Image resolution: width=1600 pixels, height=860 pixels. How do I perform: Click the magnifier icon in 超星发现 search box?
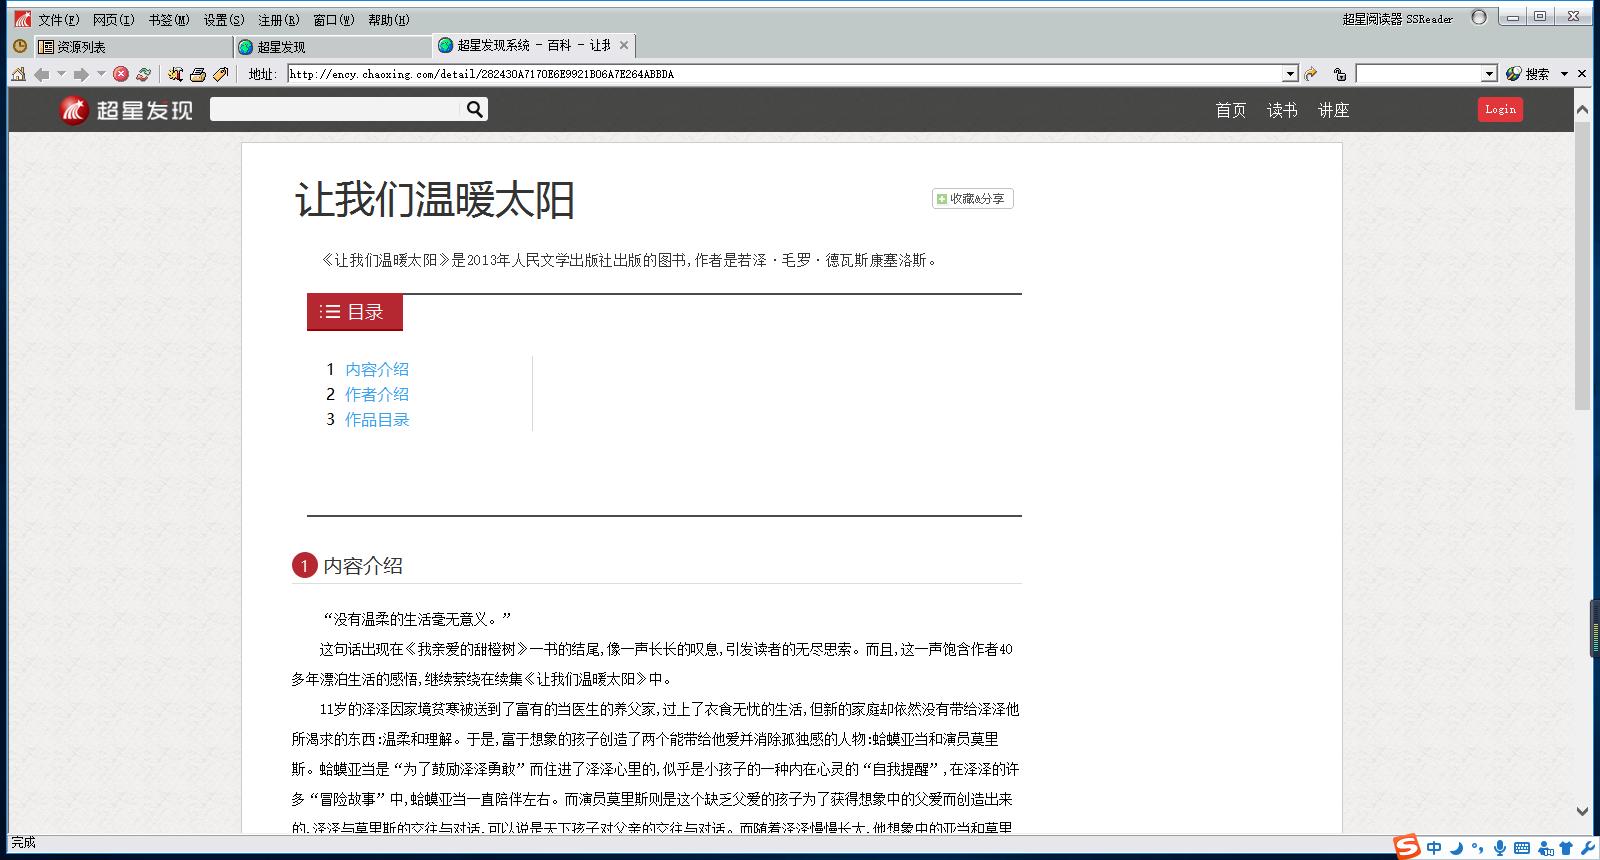click(x=475, y=110)
